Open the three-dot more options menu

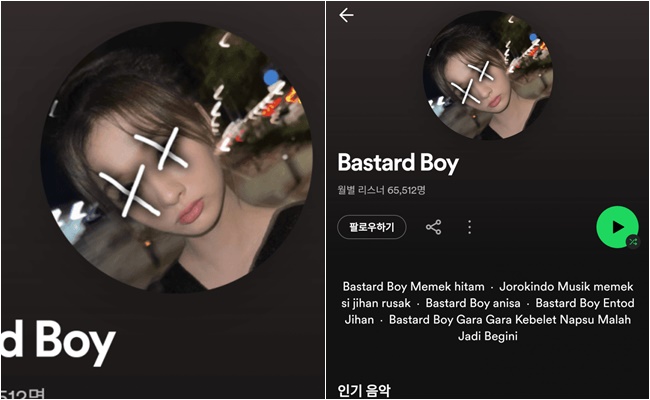coord(469,227)
